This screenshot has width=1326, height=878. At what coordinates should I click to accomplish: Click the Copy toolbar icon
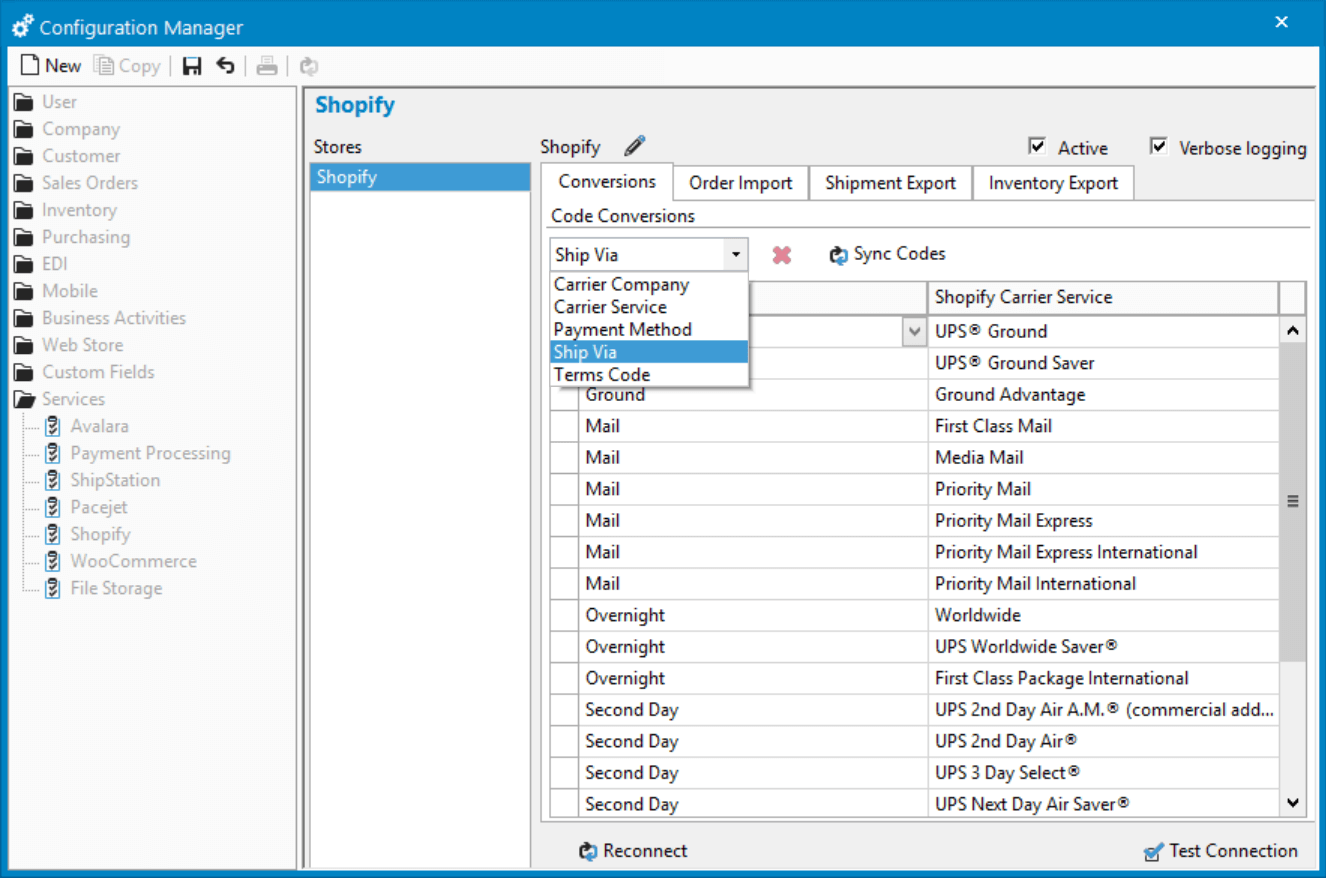[104, 66]
